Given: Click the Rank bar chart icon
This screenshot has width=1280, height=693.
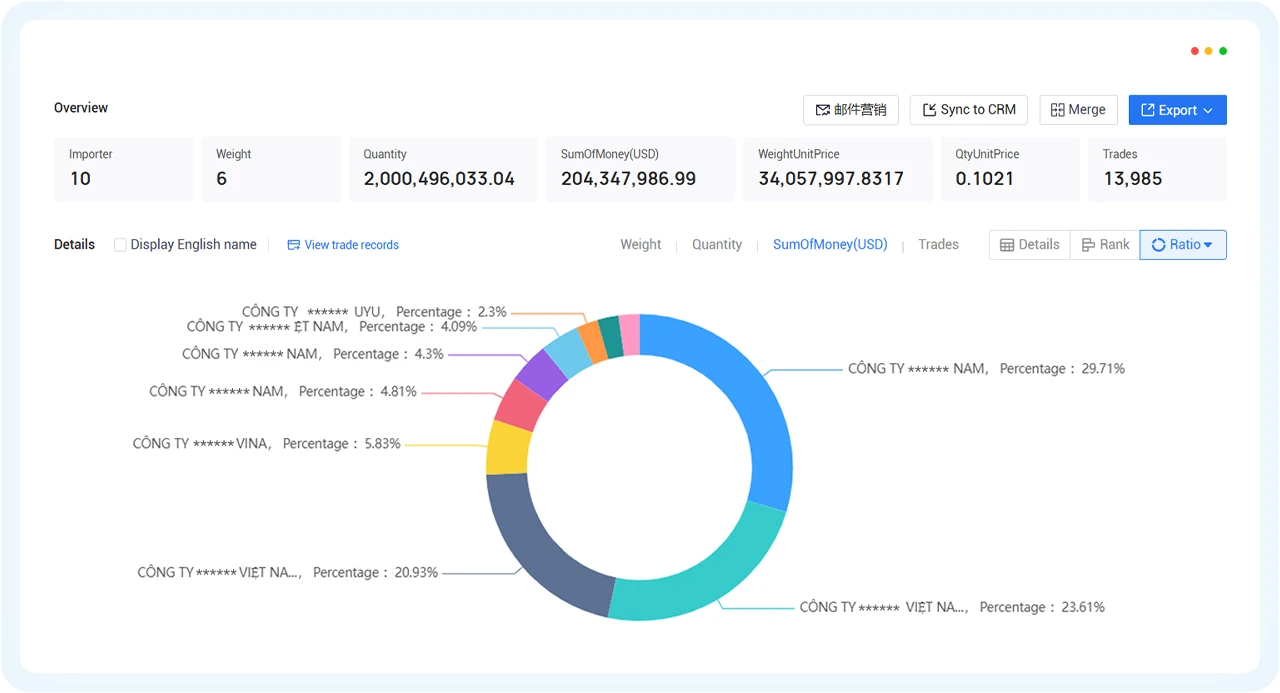Looking at the screenshot, I should point(1089,245).
